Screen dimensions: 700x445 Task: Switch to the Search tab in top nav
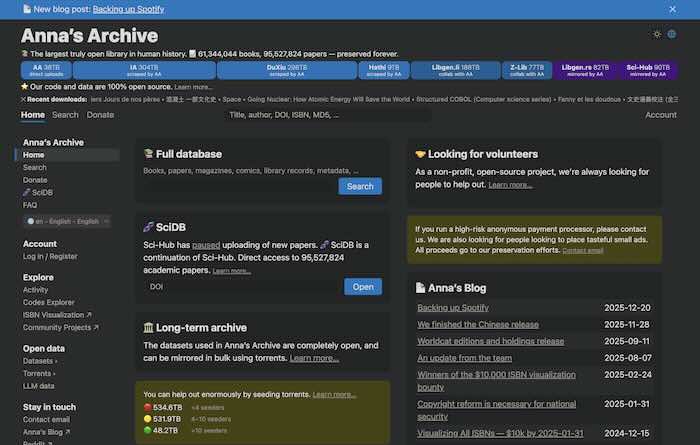point(64,115)
